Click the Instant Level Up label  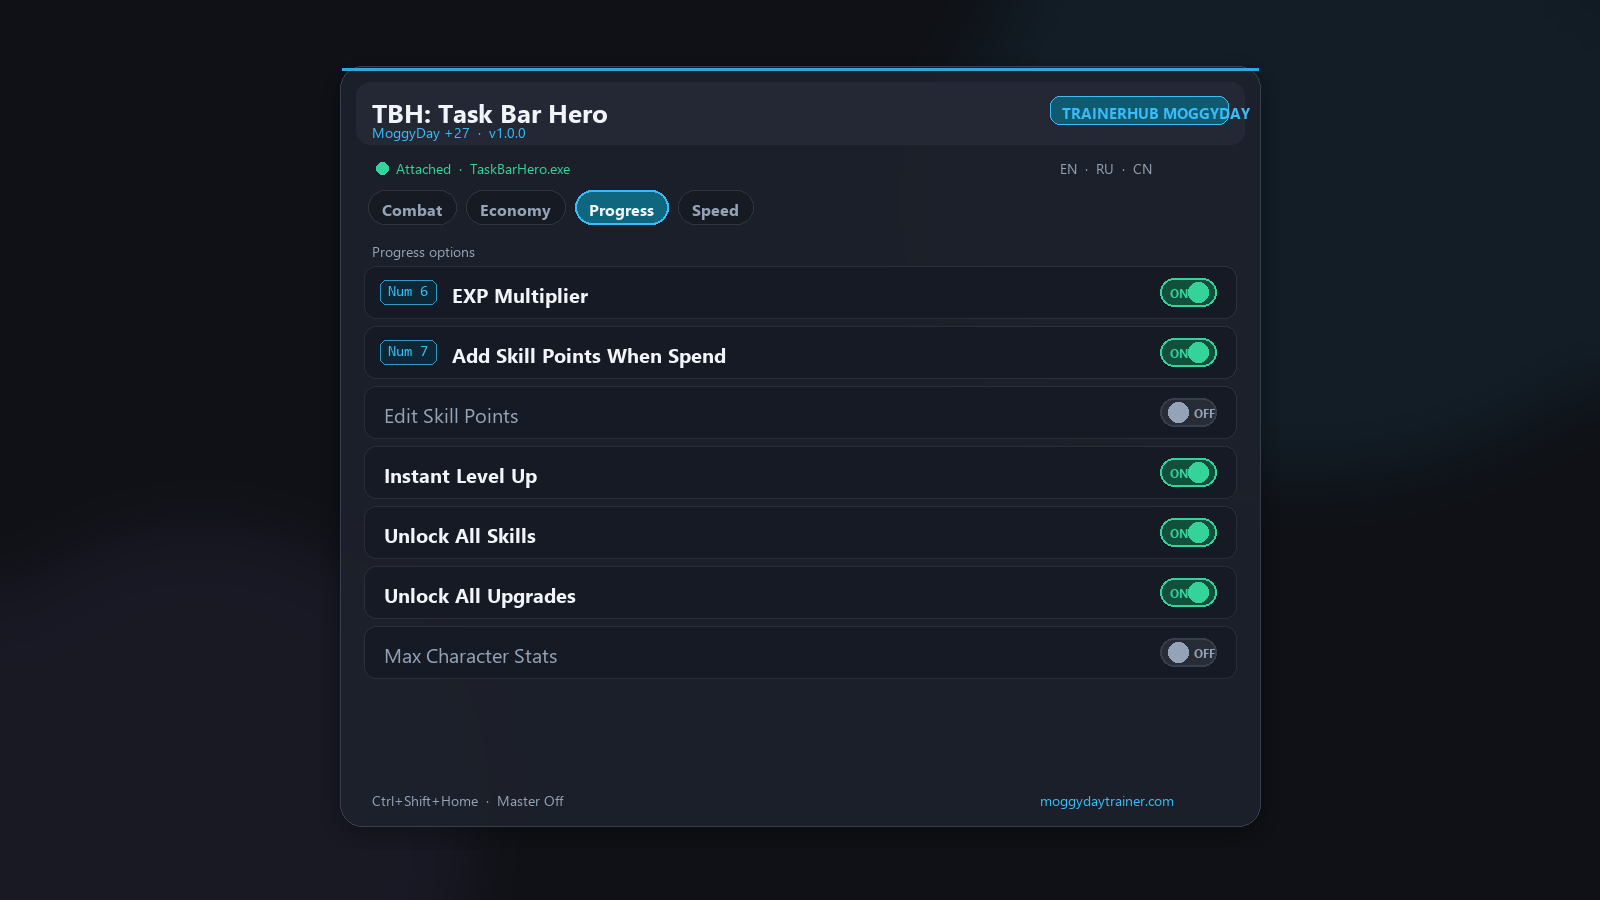[x=460, y=476]
